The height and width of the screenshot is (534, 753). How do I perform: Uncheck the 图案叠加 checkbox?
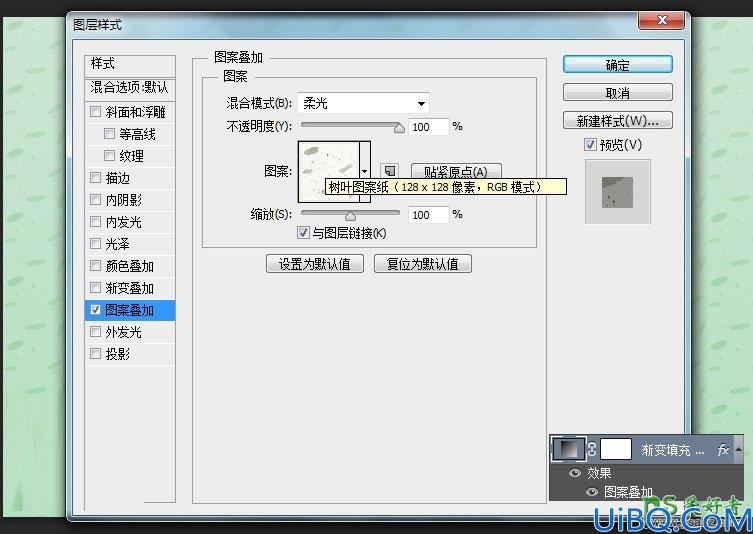tap(96, 310)
